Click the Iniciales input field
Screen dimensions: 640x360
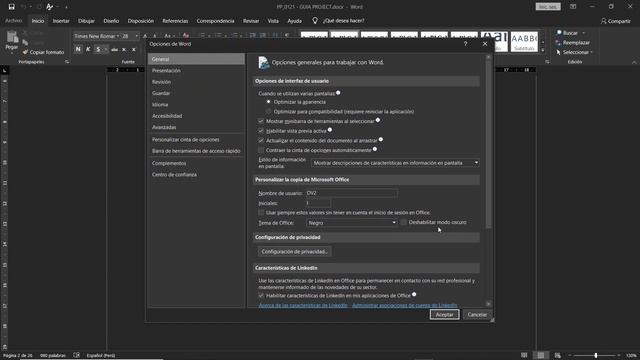318,203
